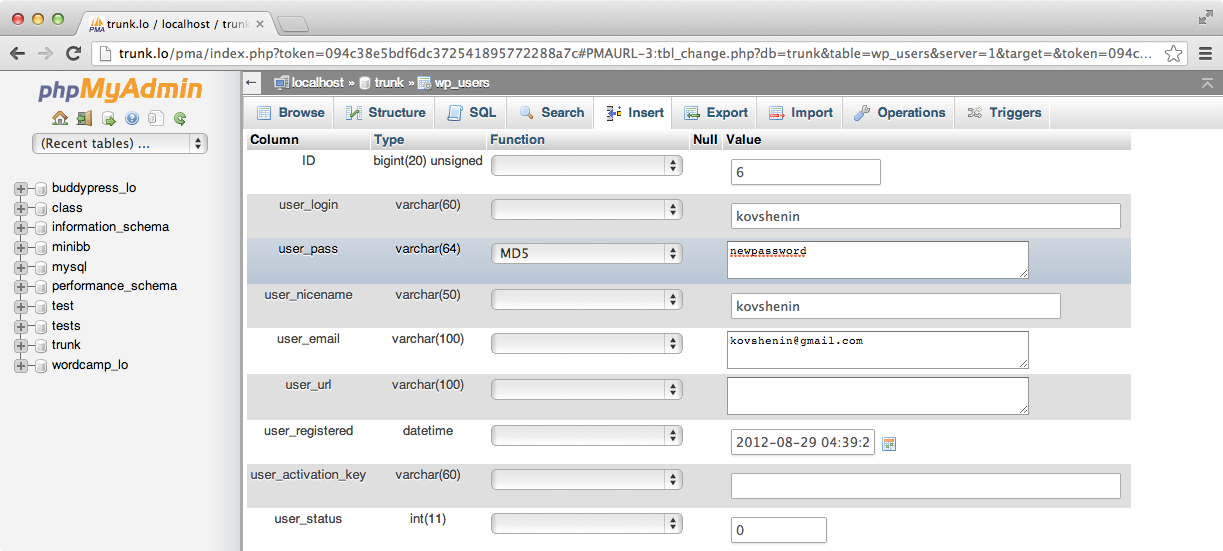1223x551 pixels.
Task: Open phpMyAdmin documentation help icon
Action: 132,118
